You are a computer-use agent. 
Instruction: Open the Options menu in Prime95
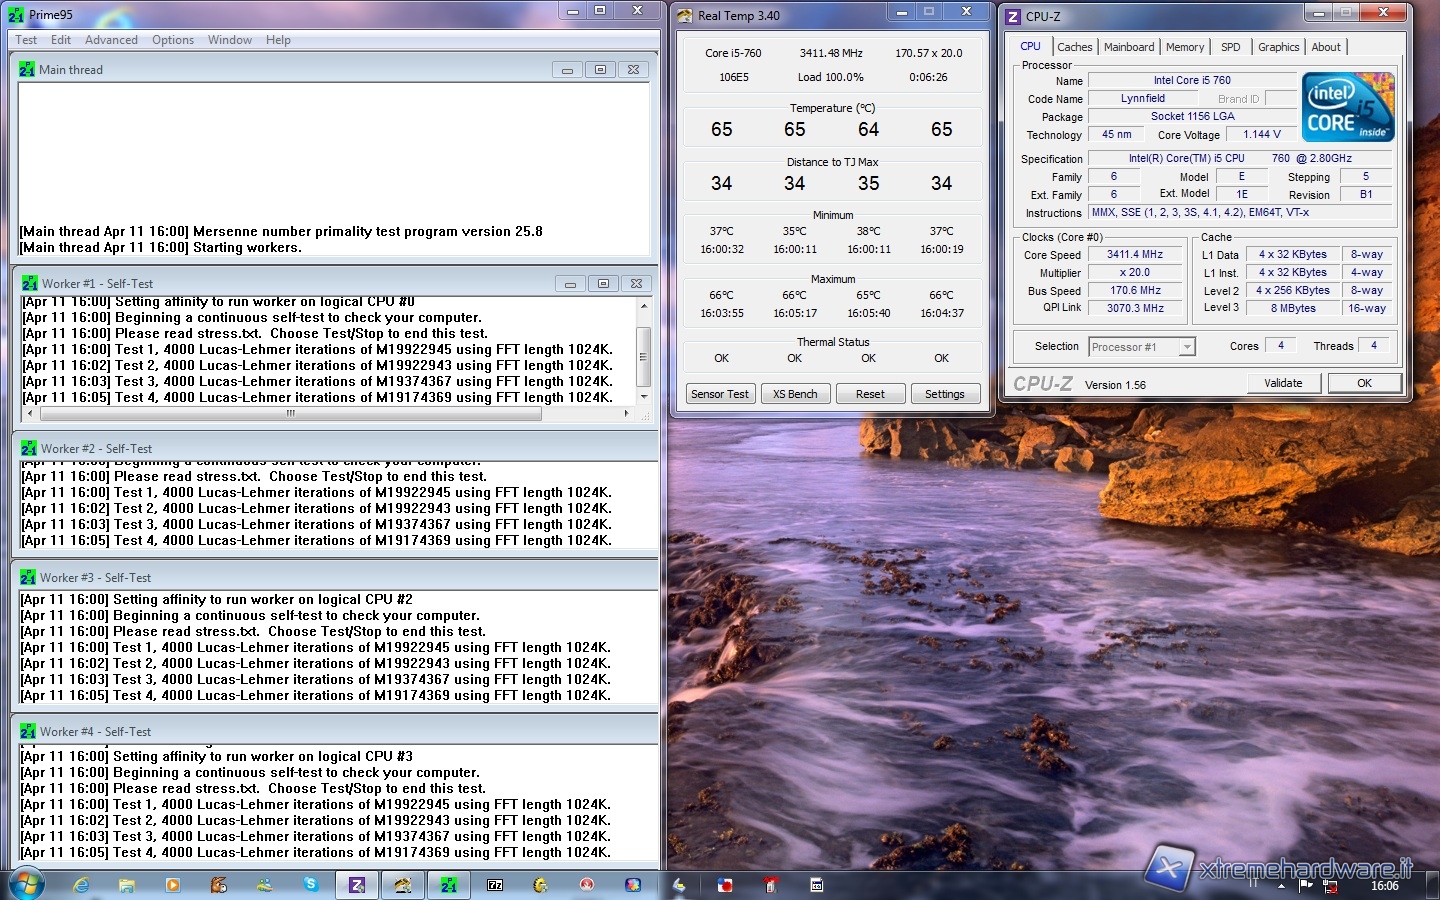pyautogui.click(x=173, y=40)
